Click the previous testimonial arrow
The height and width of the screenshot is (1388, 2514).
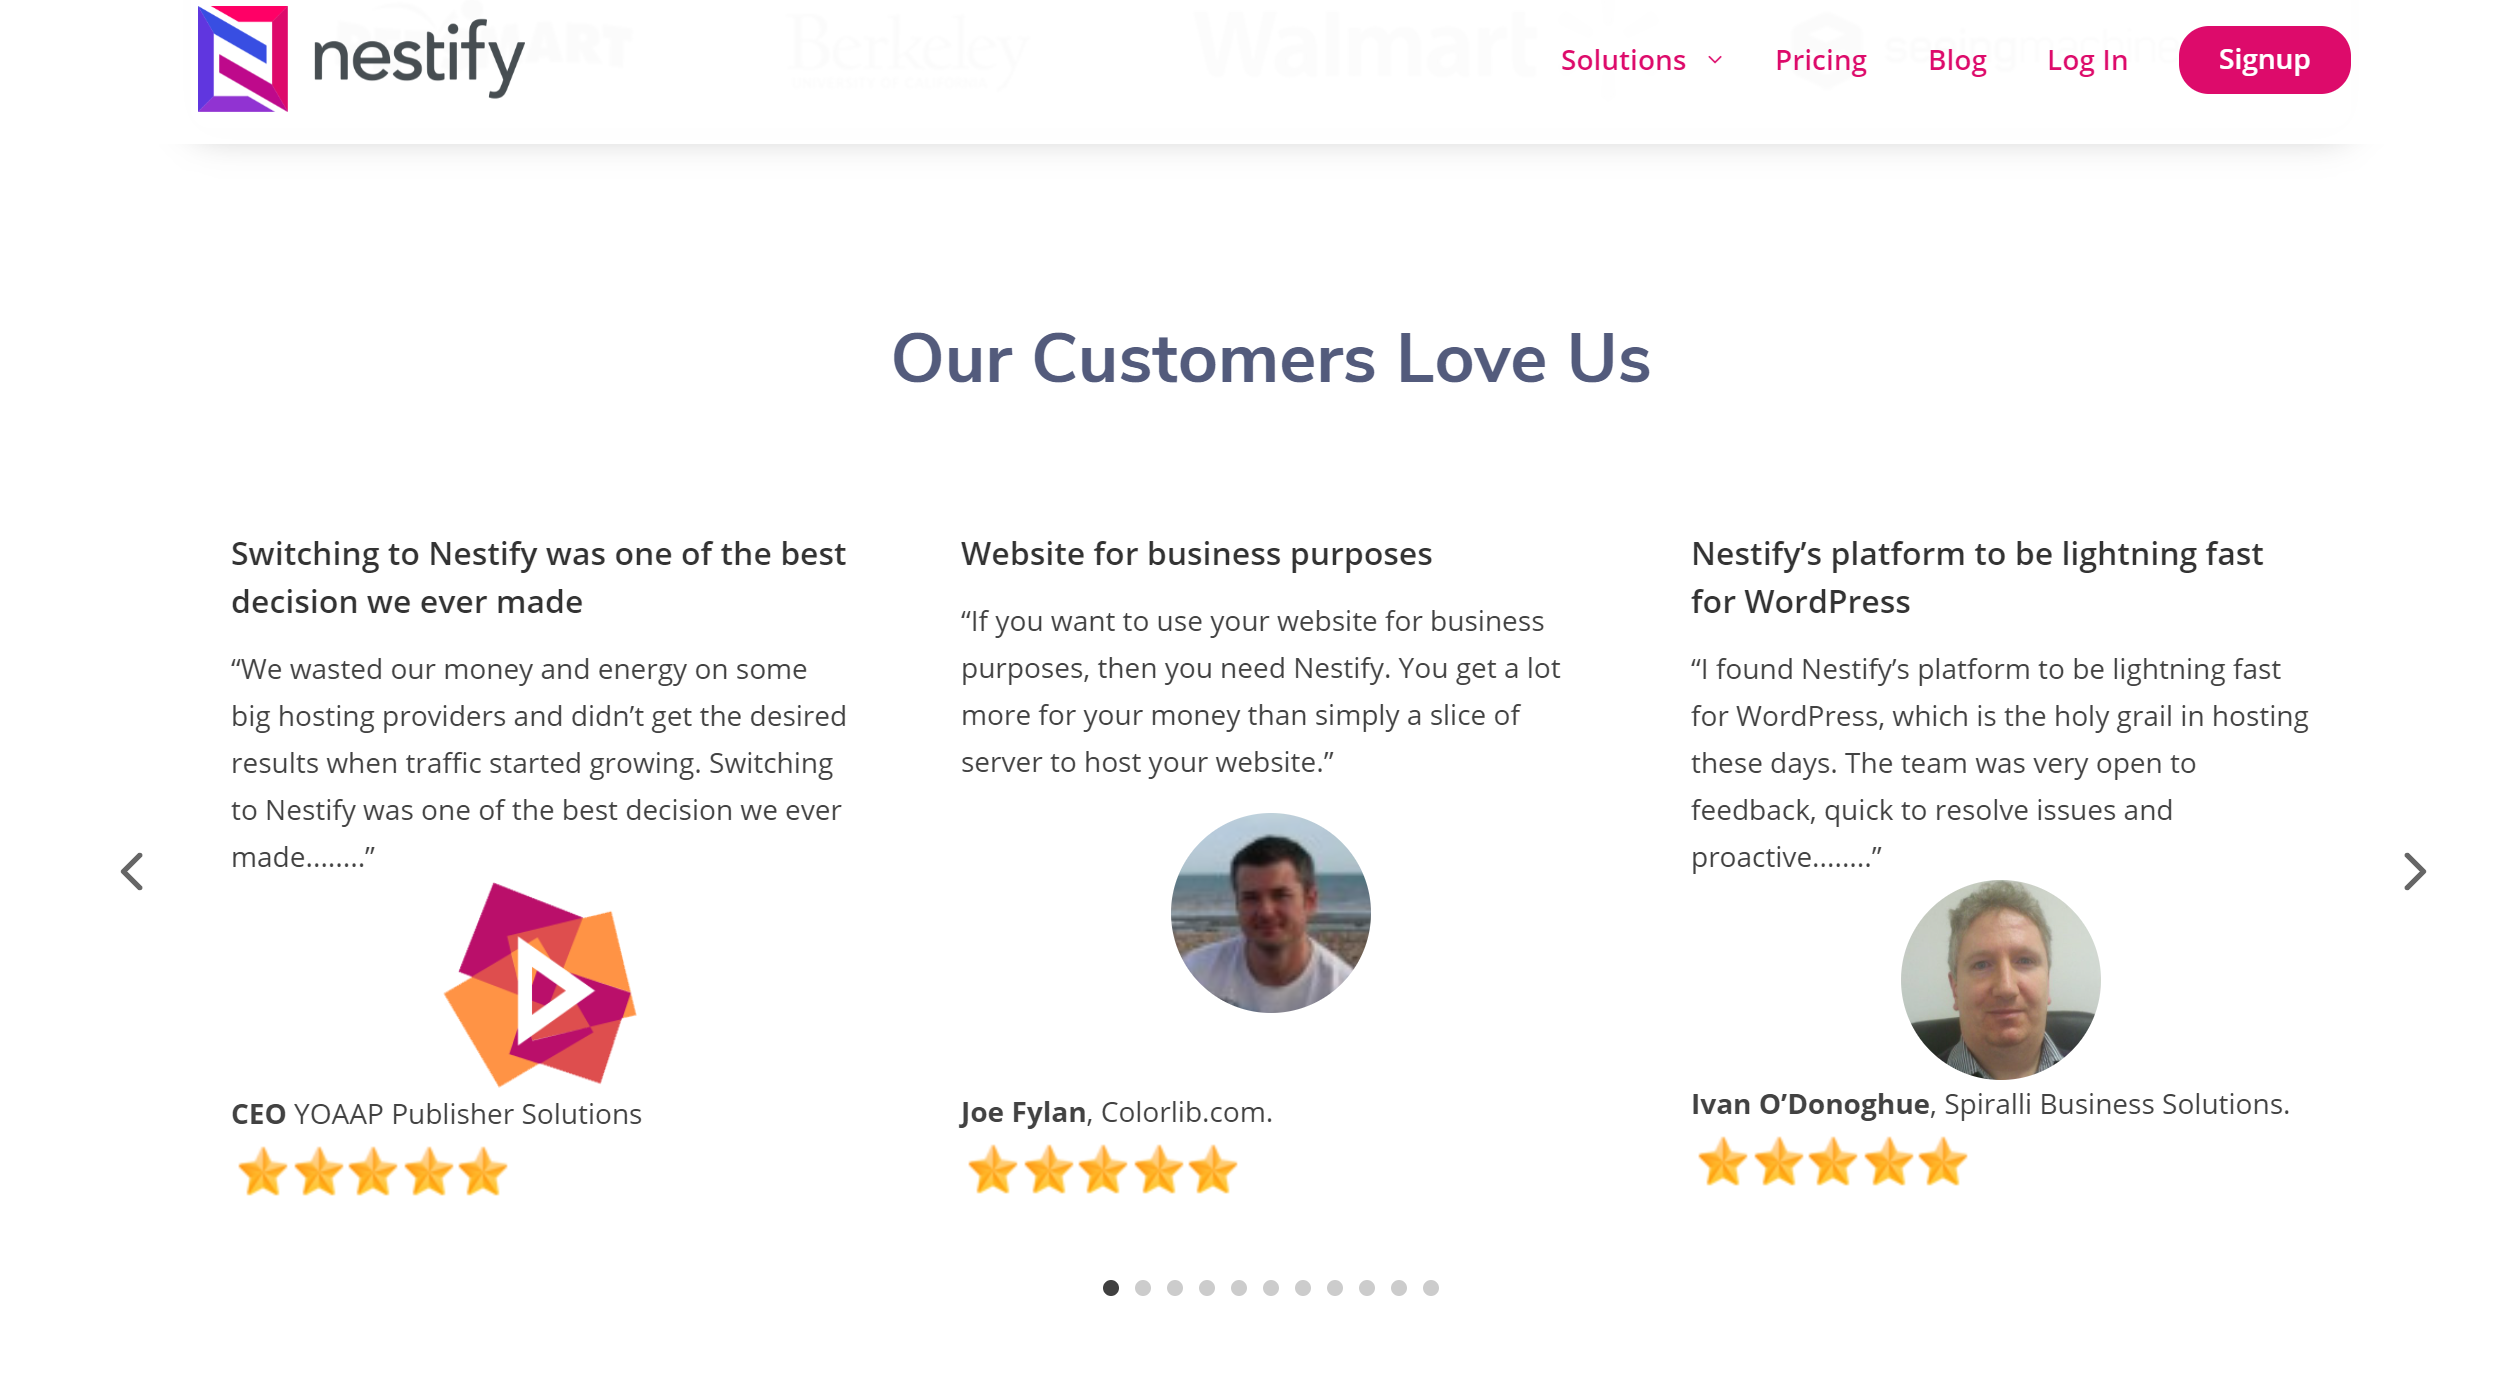132,871
